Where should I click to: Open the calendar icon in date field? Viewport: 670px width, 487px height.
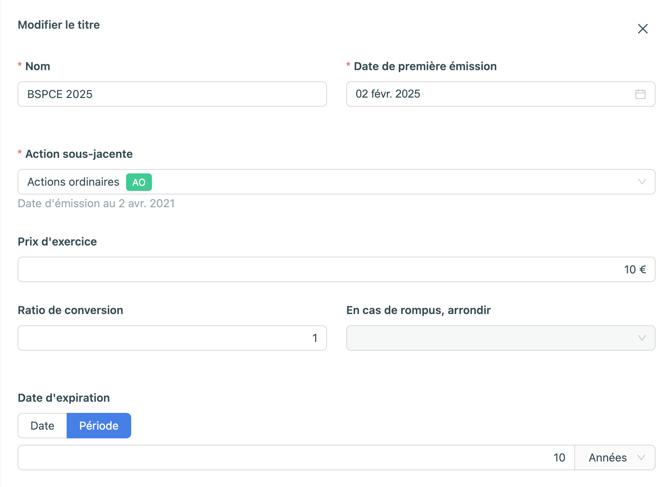point(640,94)
